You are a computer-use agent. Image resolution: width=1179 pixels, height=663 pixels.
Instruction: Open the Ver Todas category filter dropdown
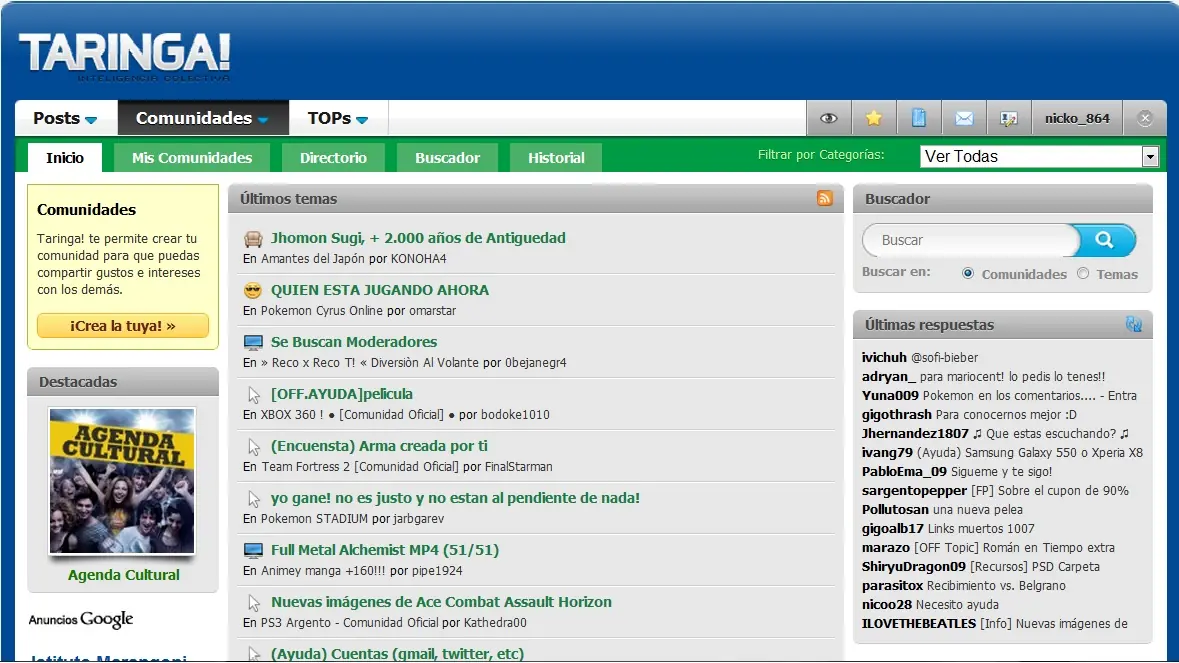point(1039,156)
